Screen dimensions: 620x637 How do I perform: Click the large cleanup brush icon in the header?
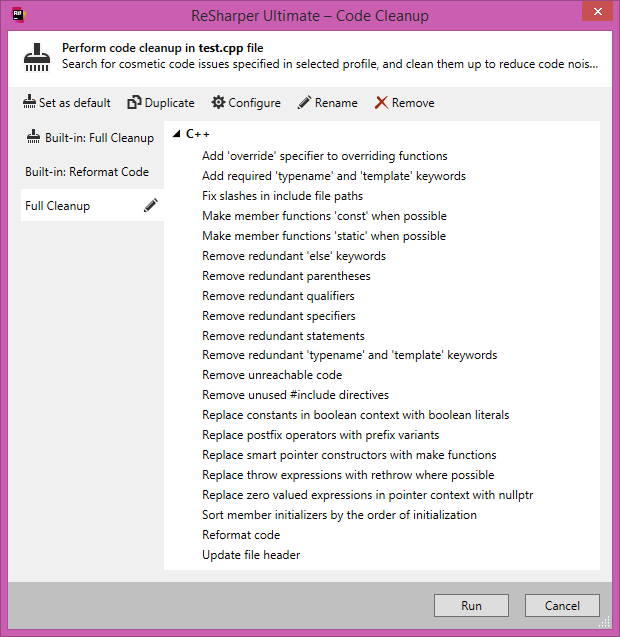click(x=37, y=57)
